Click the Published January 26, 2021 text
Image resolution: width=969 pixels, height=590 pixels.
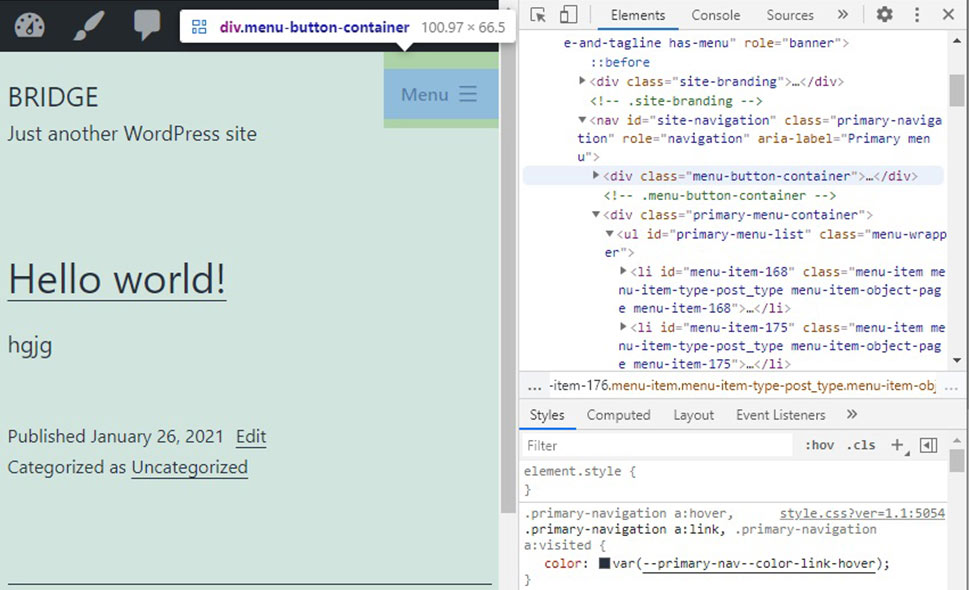point(116,436)
